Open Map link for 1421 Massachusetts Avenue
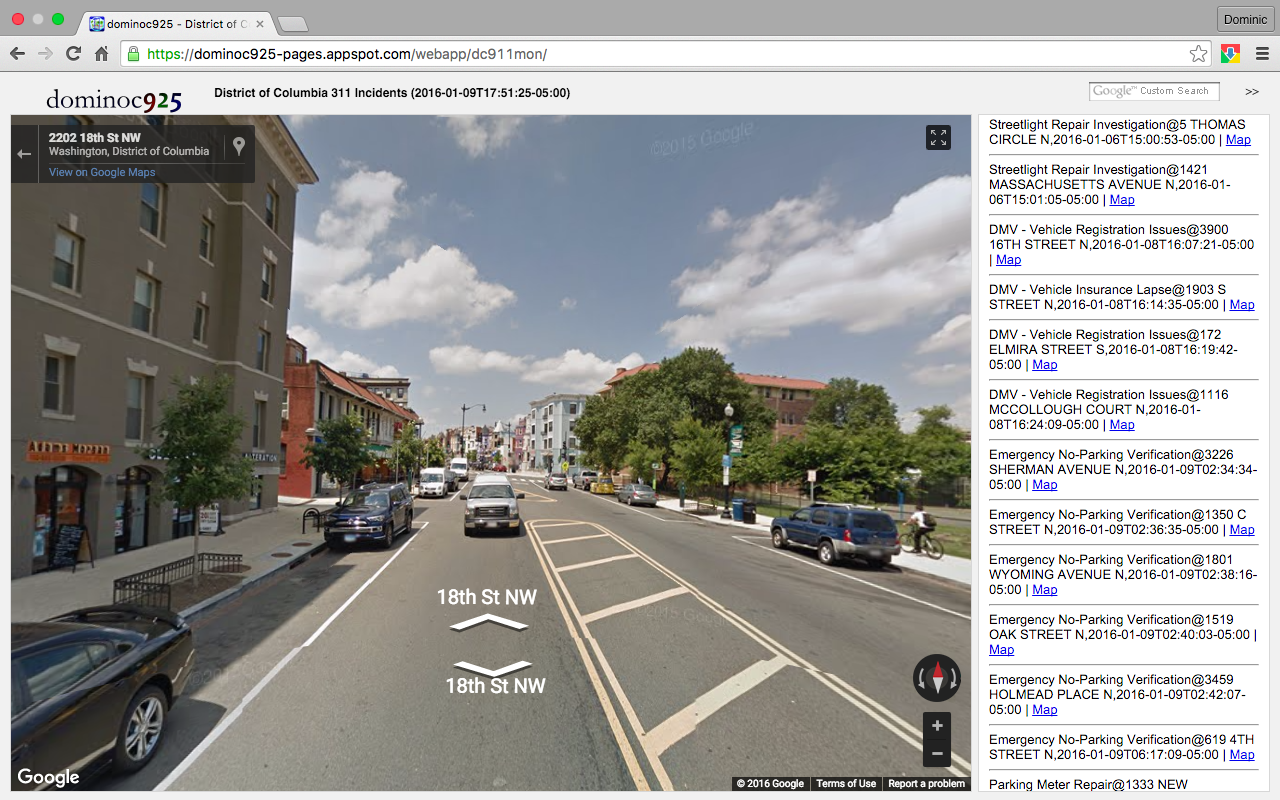This screenshot has width=1280, height=800. pos(1122,200)
